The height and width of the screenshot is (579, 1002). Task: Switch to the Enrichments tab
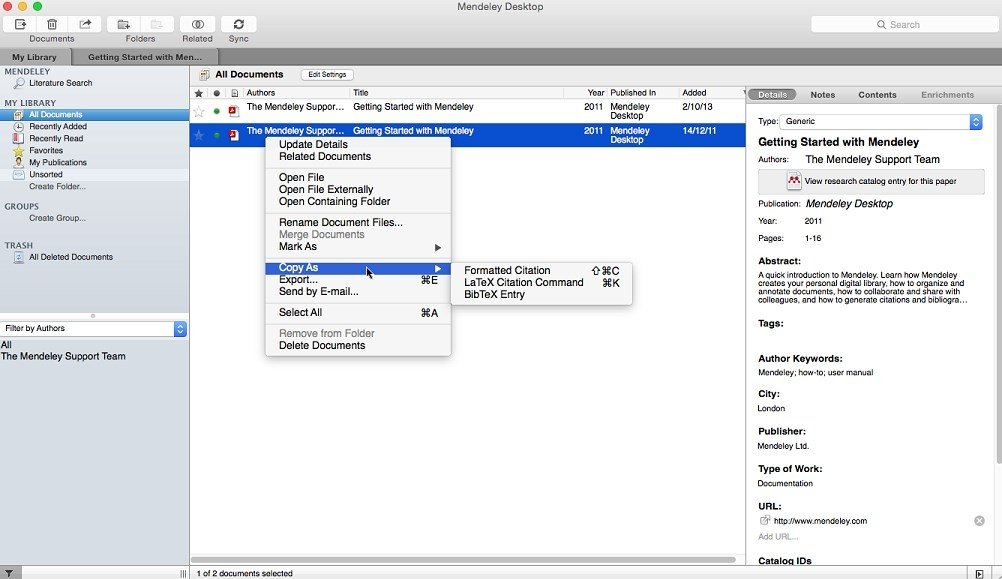[x=947, y=95]
